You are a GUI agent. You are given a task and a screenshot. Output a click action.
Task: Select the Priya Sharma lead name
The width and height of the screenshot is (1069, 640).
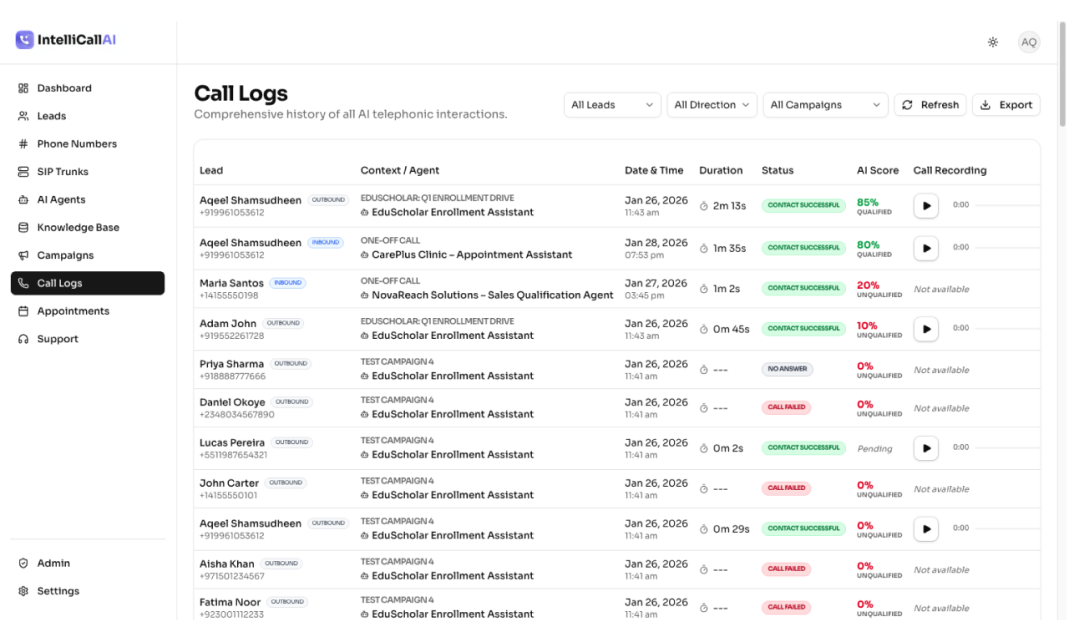pyautogui.click(x=231, y=364)
